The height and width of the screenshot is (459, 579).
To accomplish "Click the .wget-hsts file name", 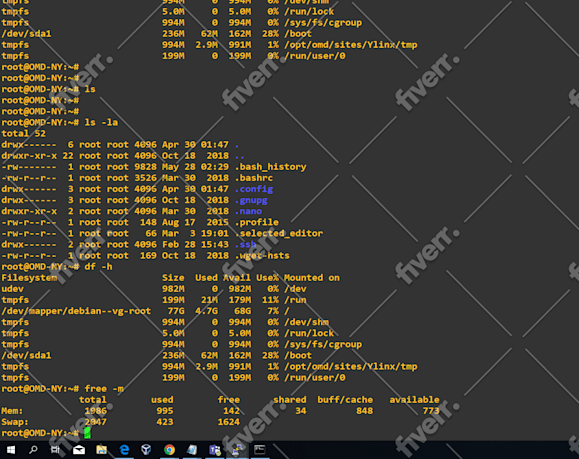I will 262,256.
